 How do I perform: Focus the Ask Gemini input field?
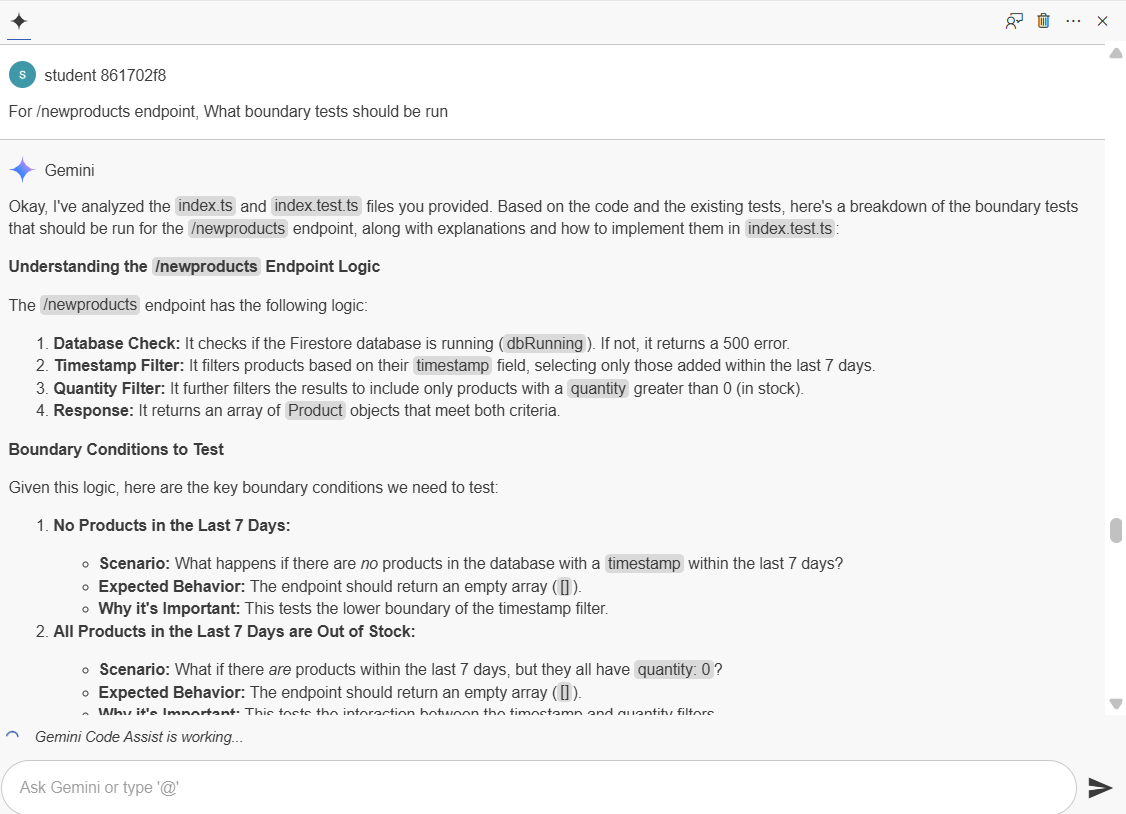[539, 787]
